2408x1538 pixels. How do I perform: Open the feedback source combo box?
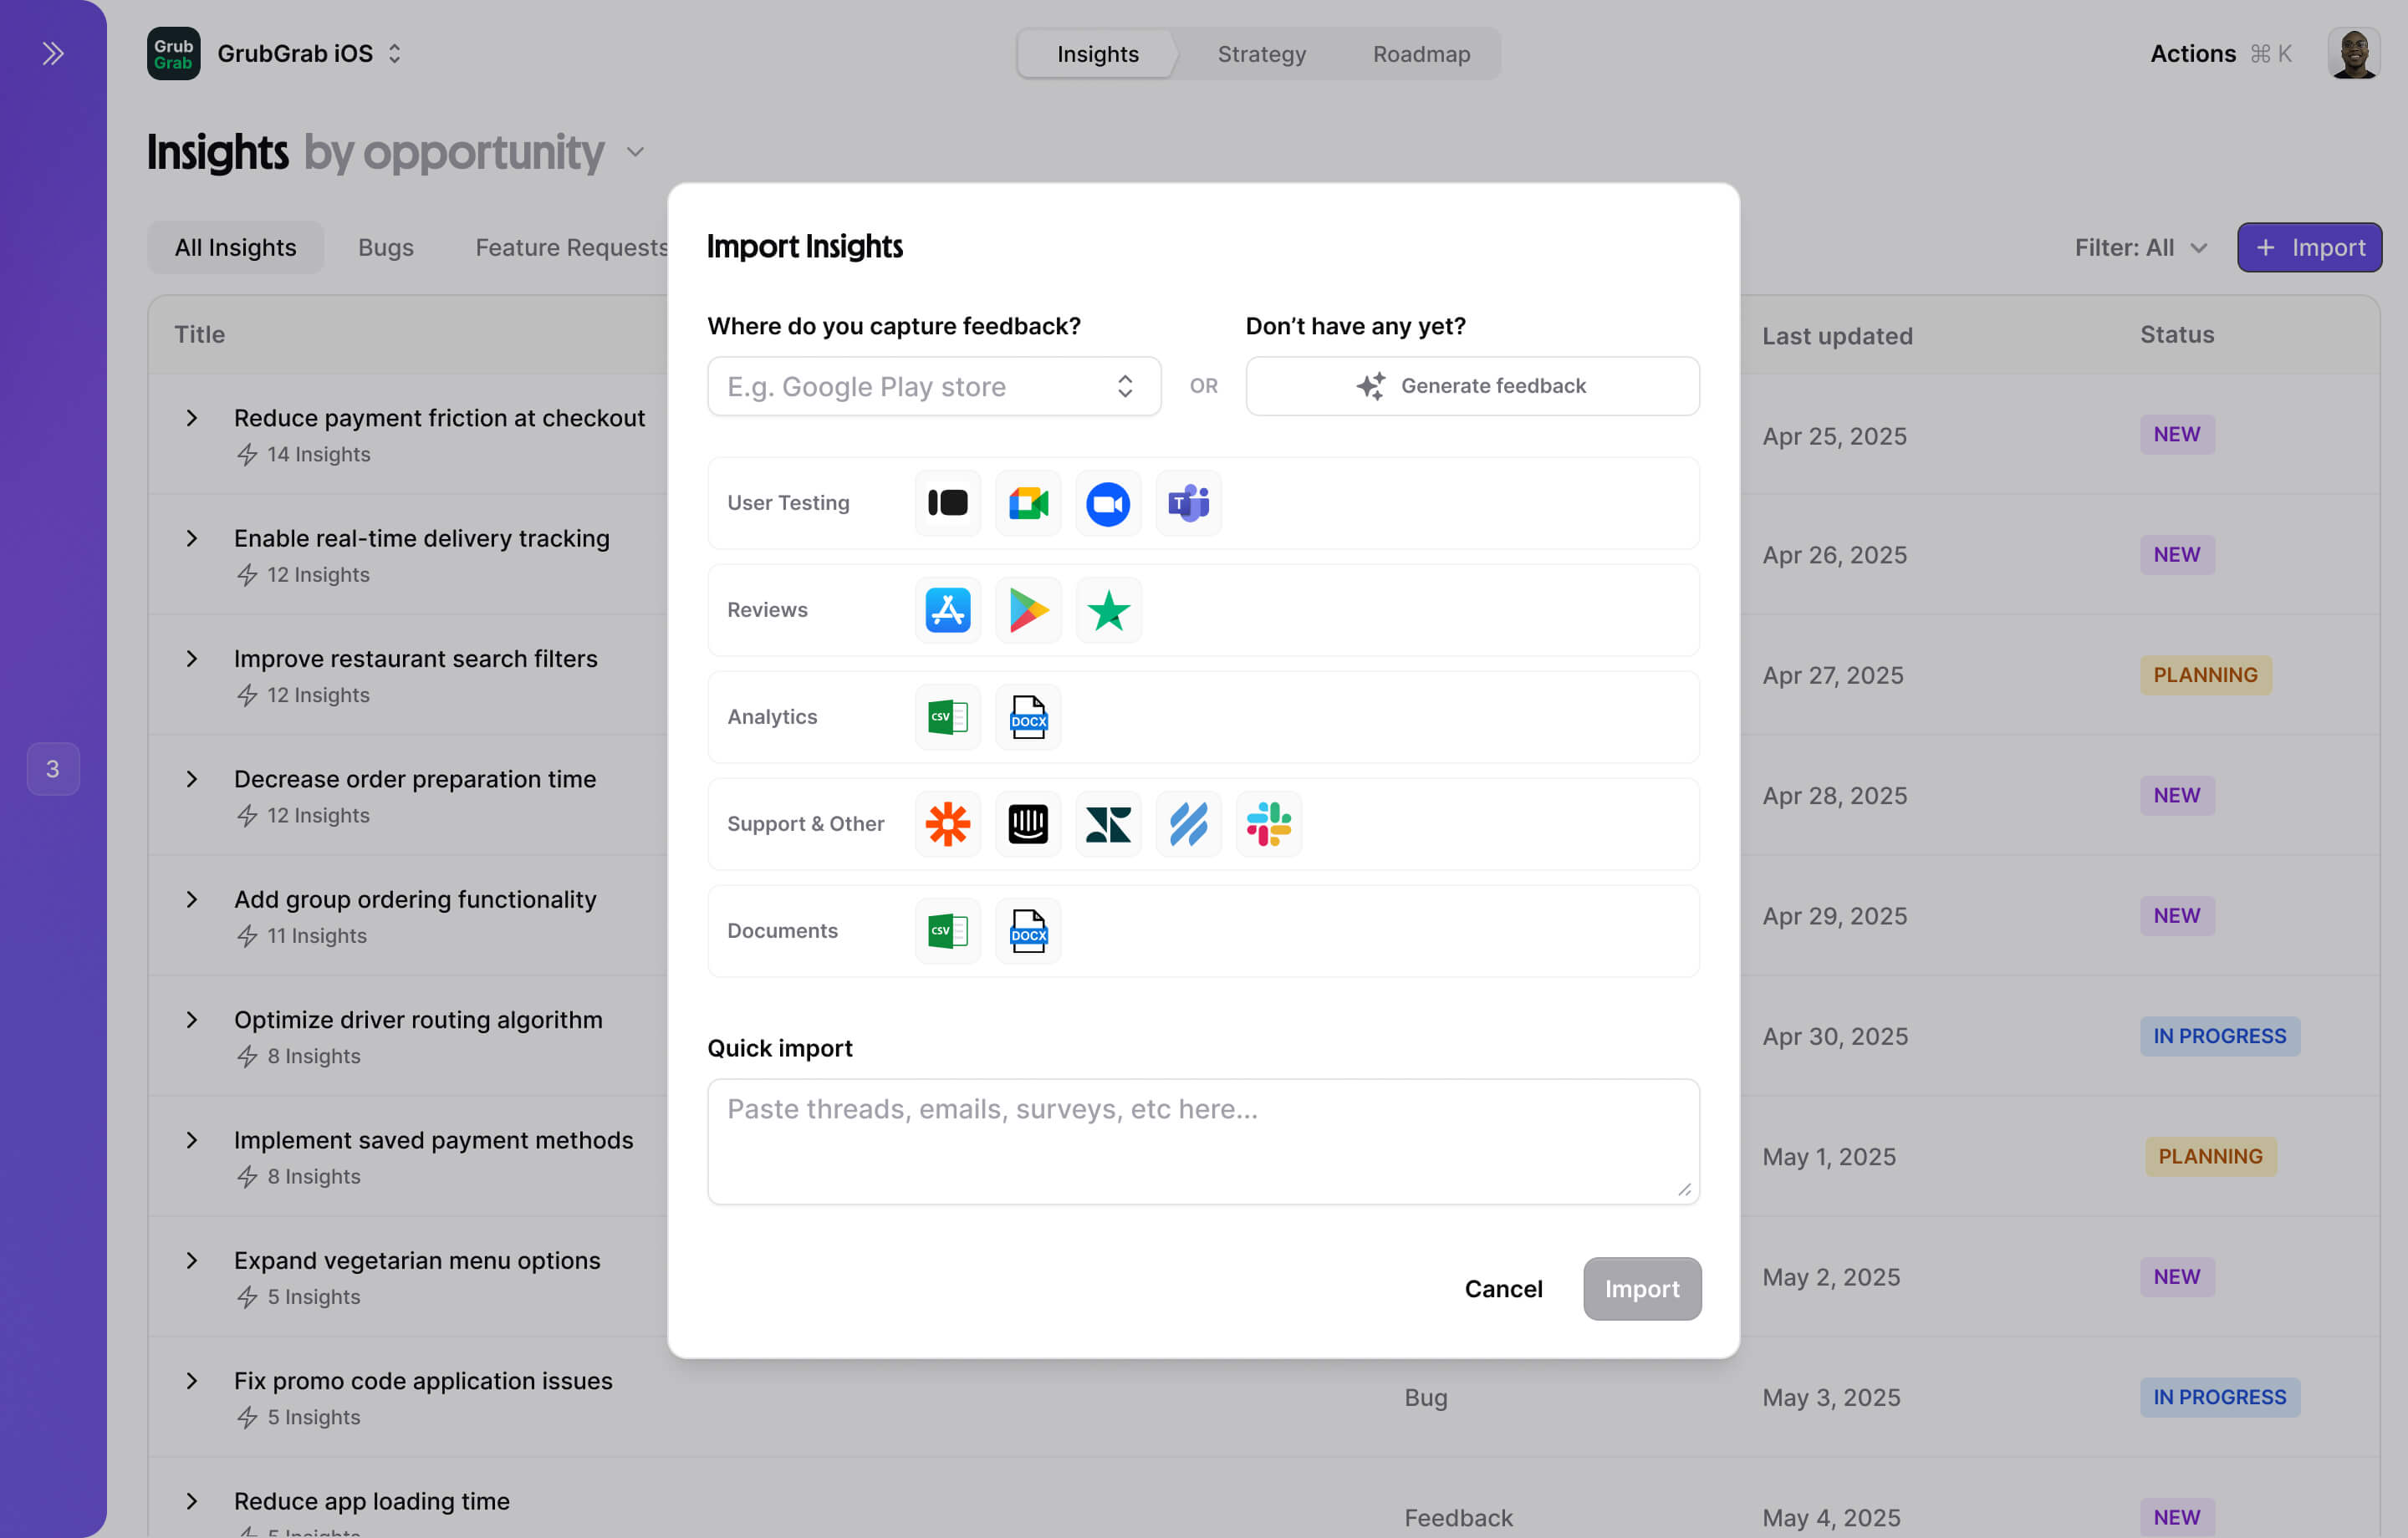pos(934,386)
